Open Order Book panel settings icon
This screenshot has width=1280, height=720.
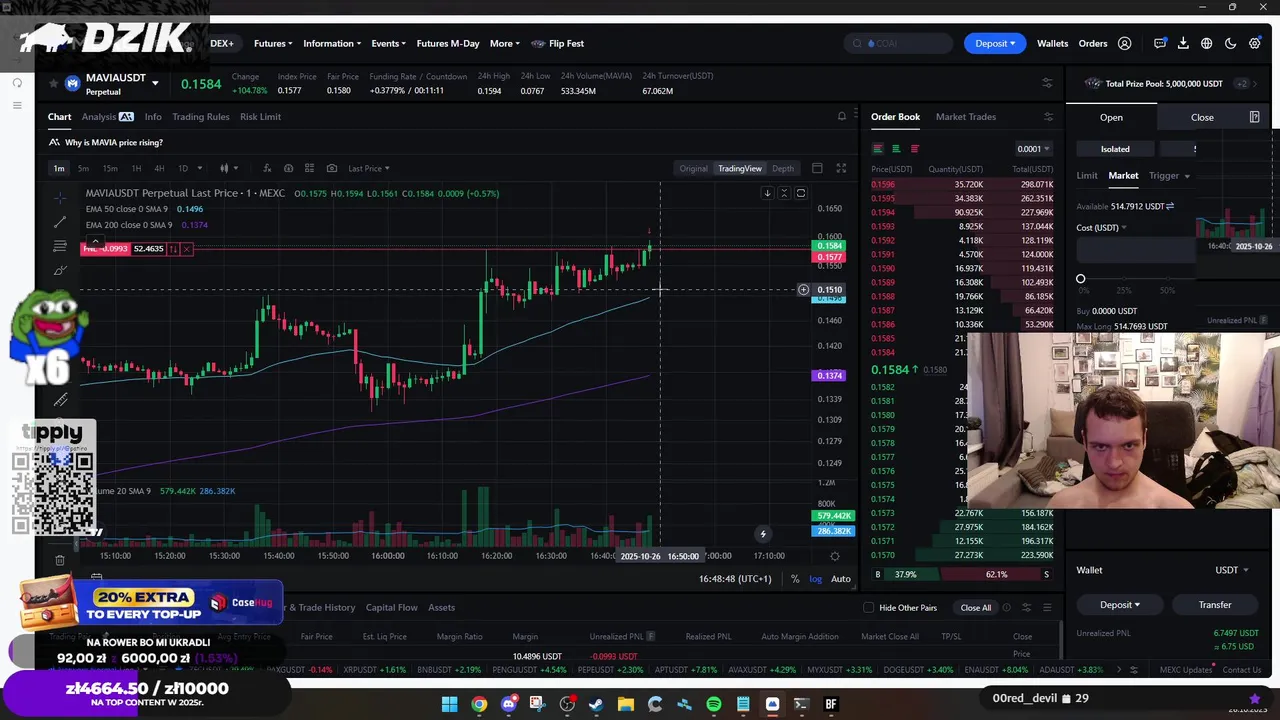pos(1048,117)
